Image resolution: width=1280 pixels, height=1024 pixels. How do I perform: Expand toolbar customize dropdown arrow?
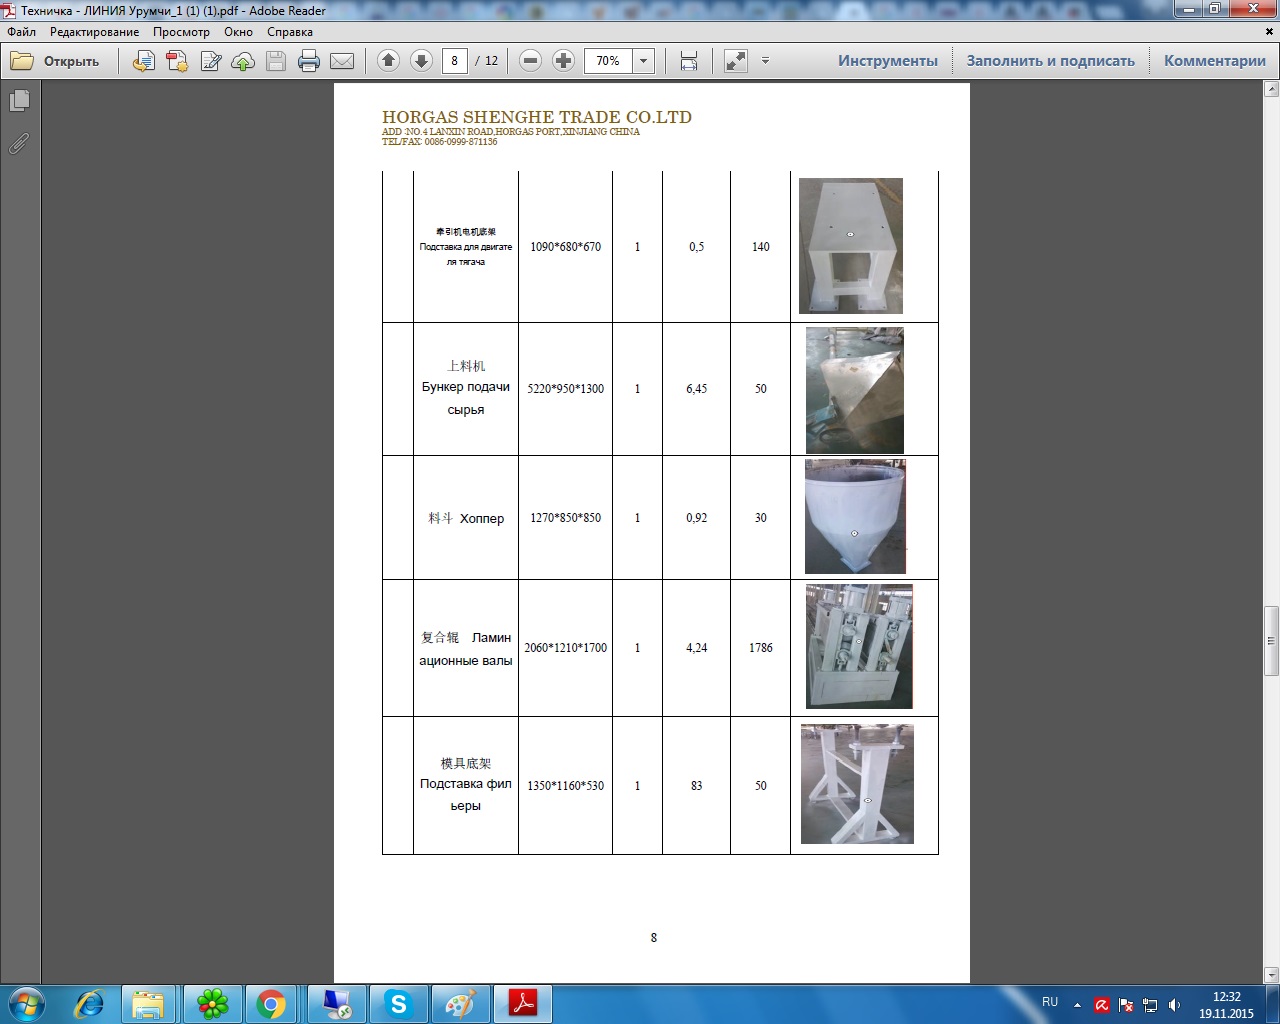coord(765,61)
